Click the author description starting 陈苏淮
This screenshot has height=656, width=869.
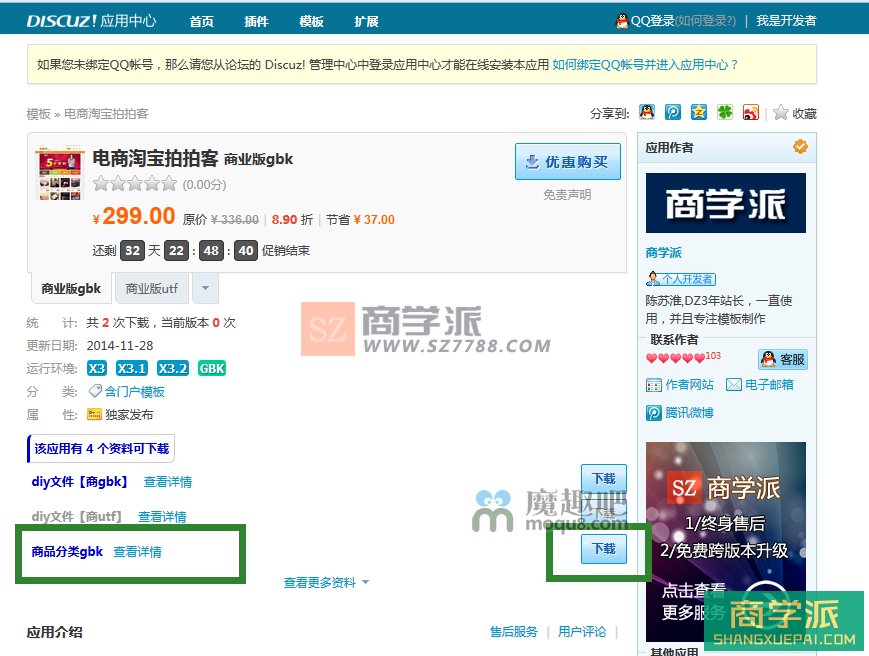point(719,310)
